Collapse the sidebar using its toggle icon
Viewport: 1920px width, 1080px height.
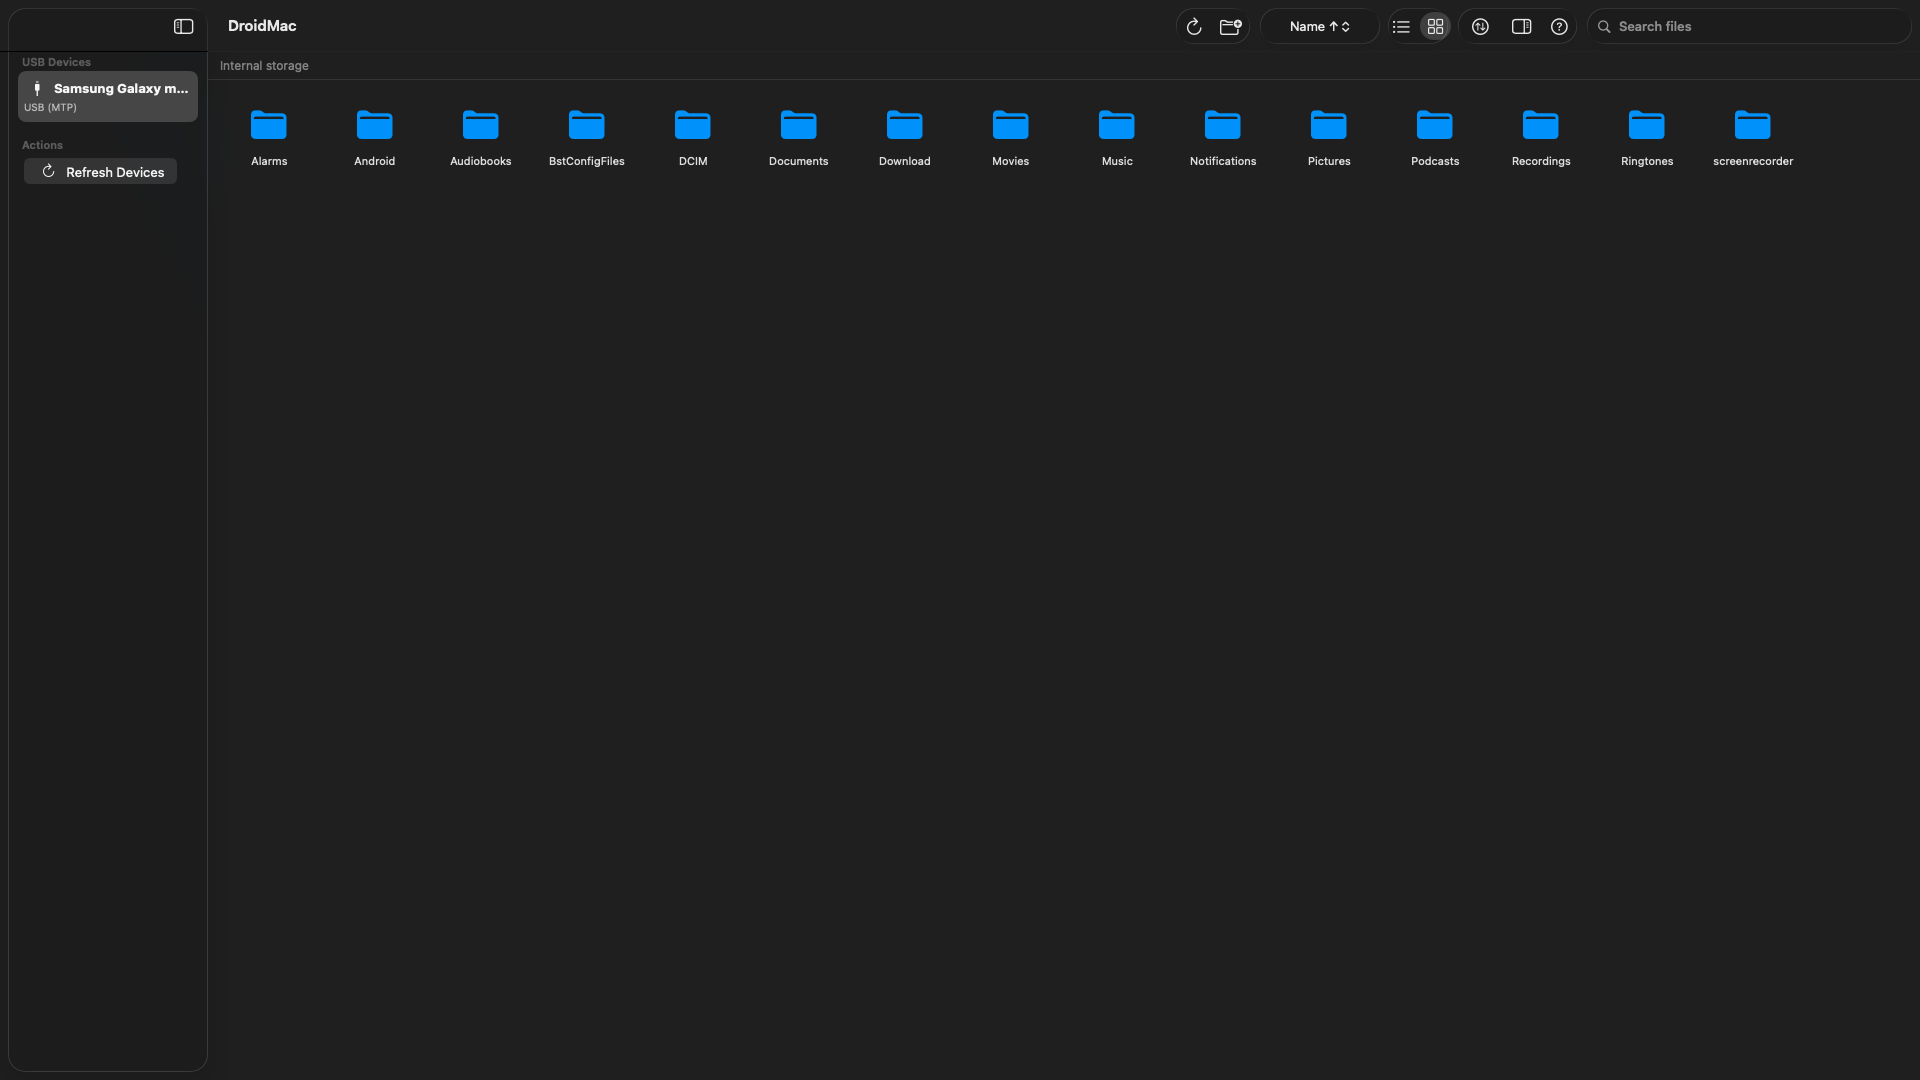(x=182, y=27)
